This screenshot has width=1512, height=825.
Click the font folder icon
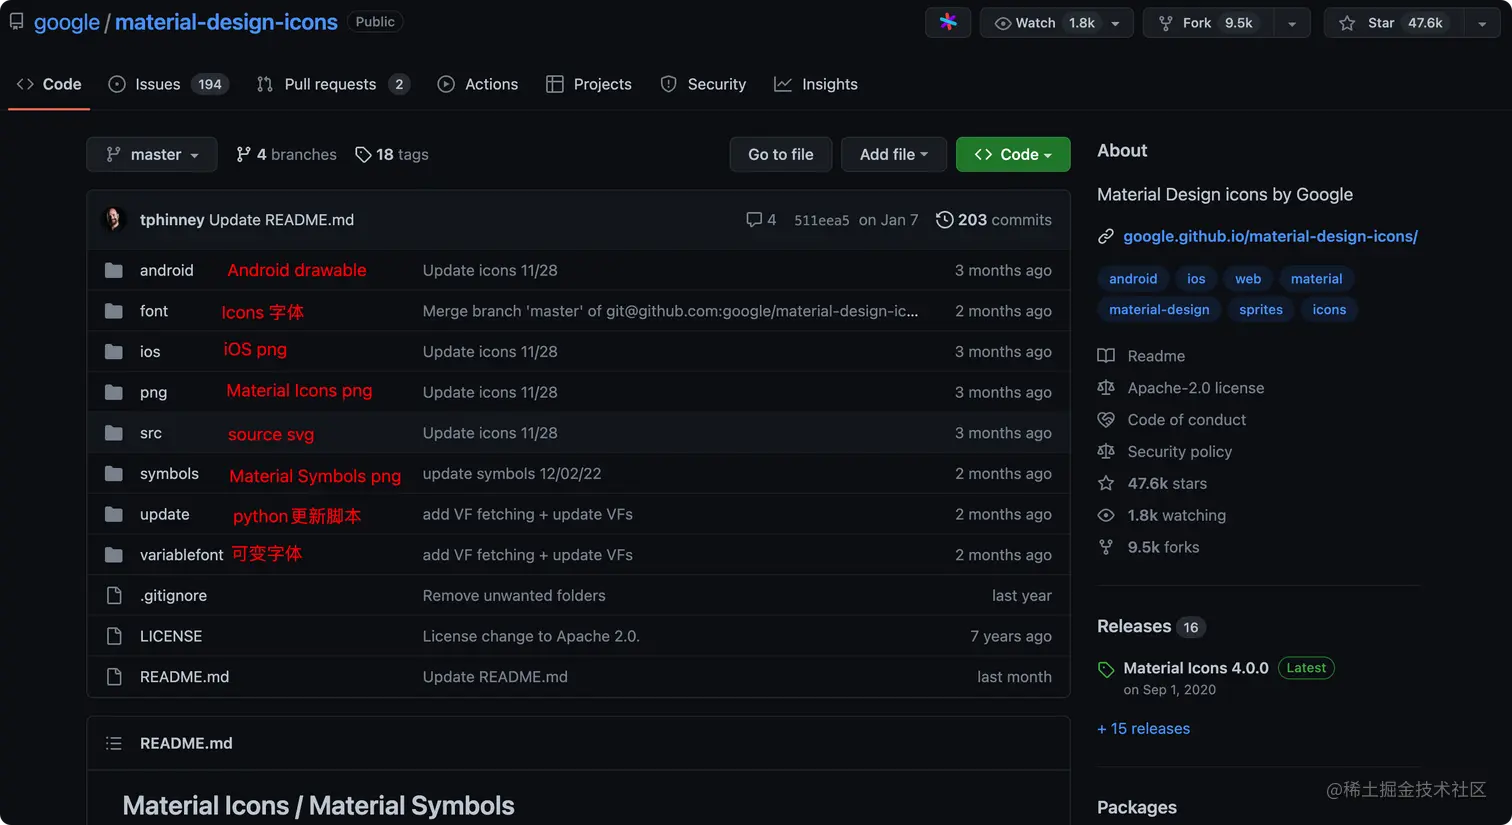tap(114, 311)
